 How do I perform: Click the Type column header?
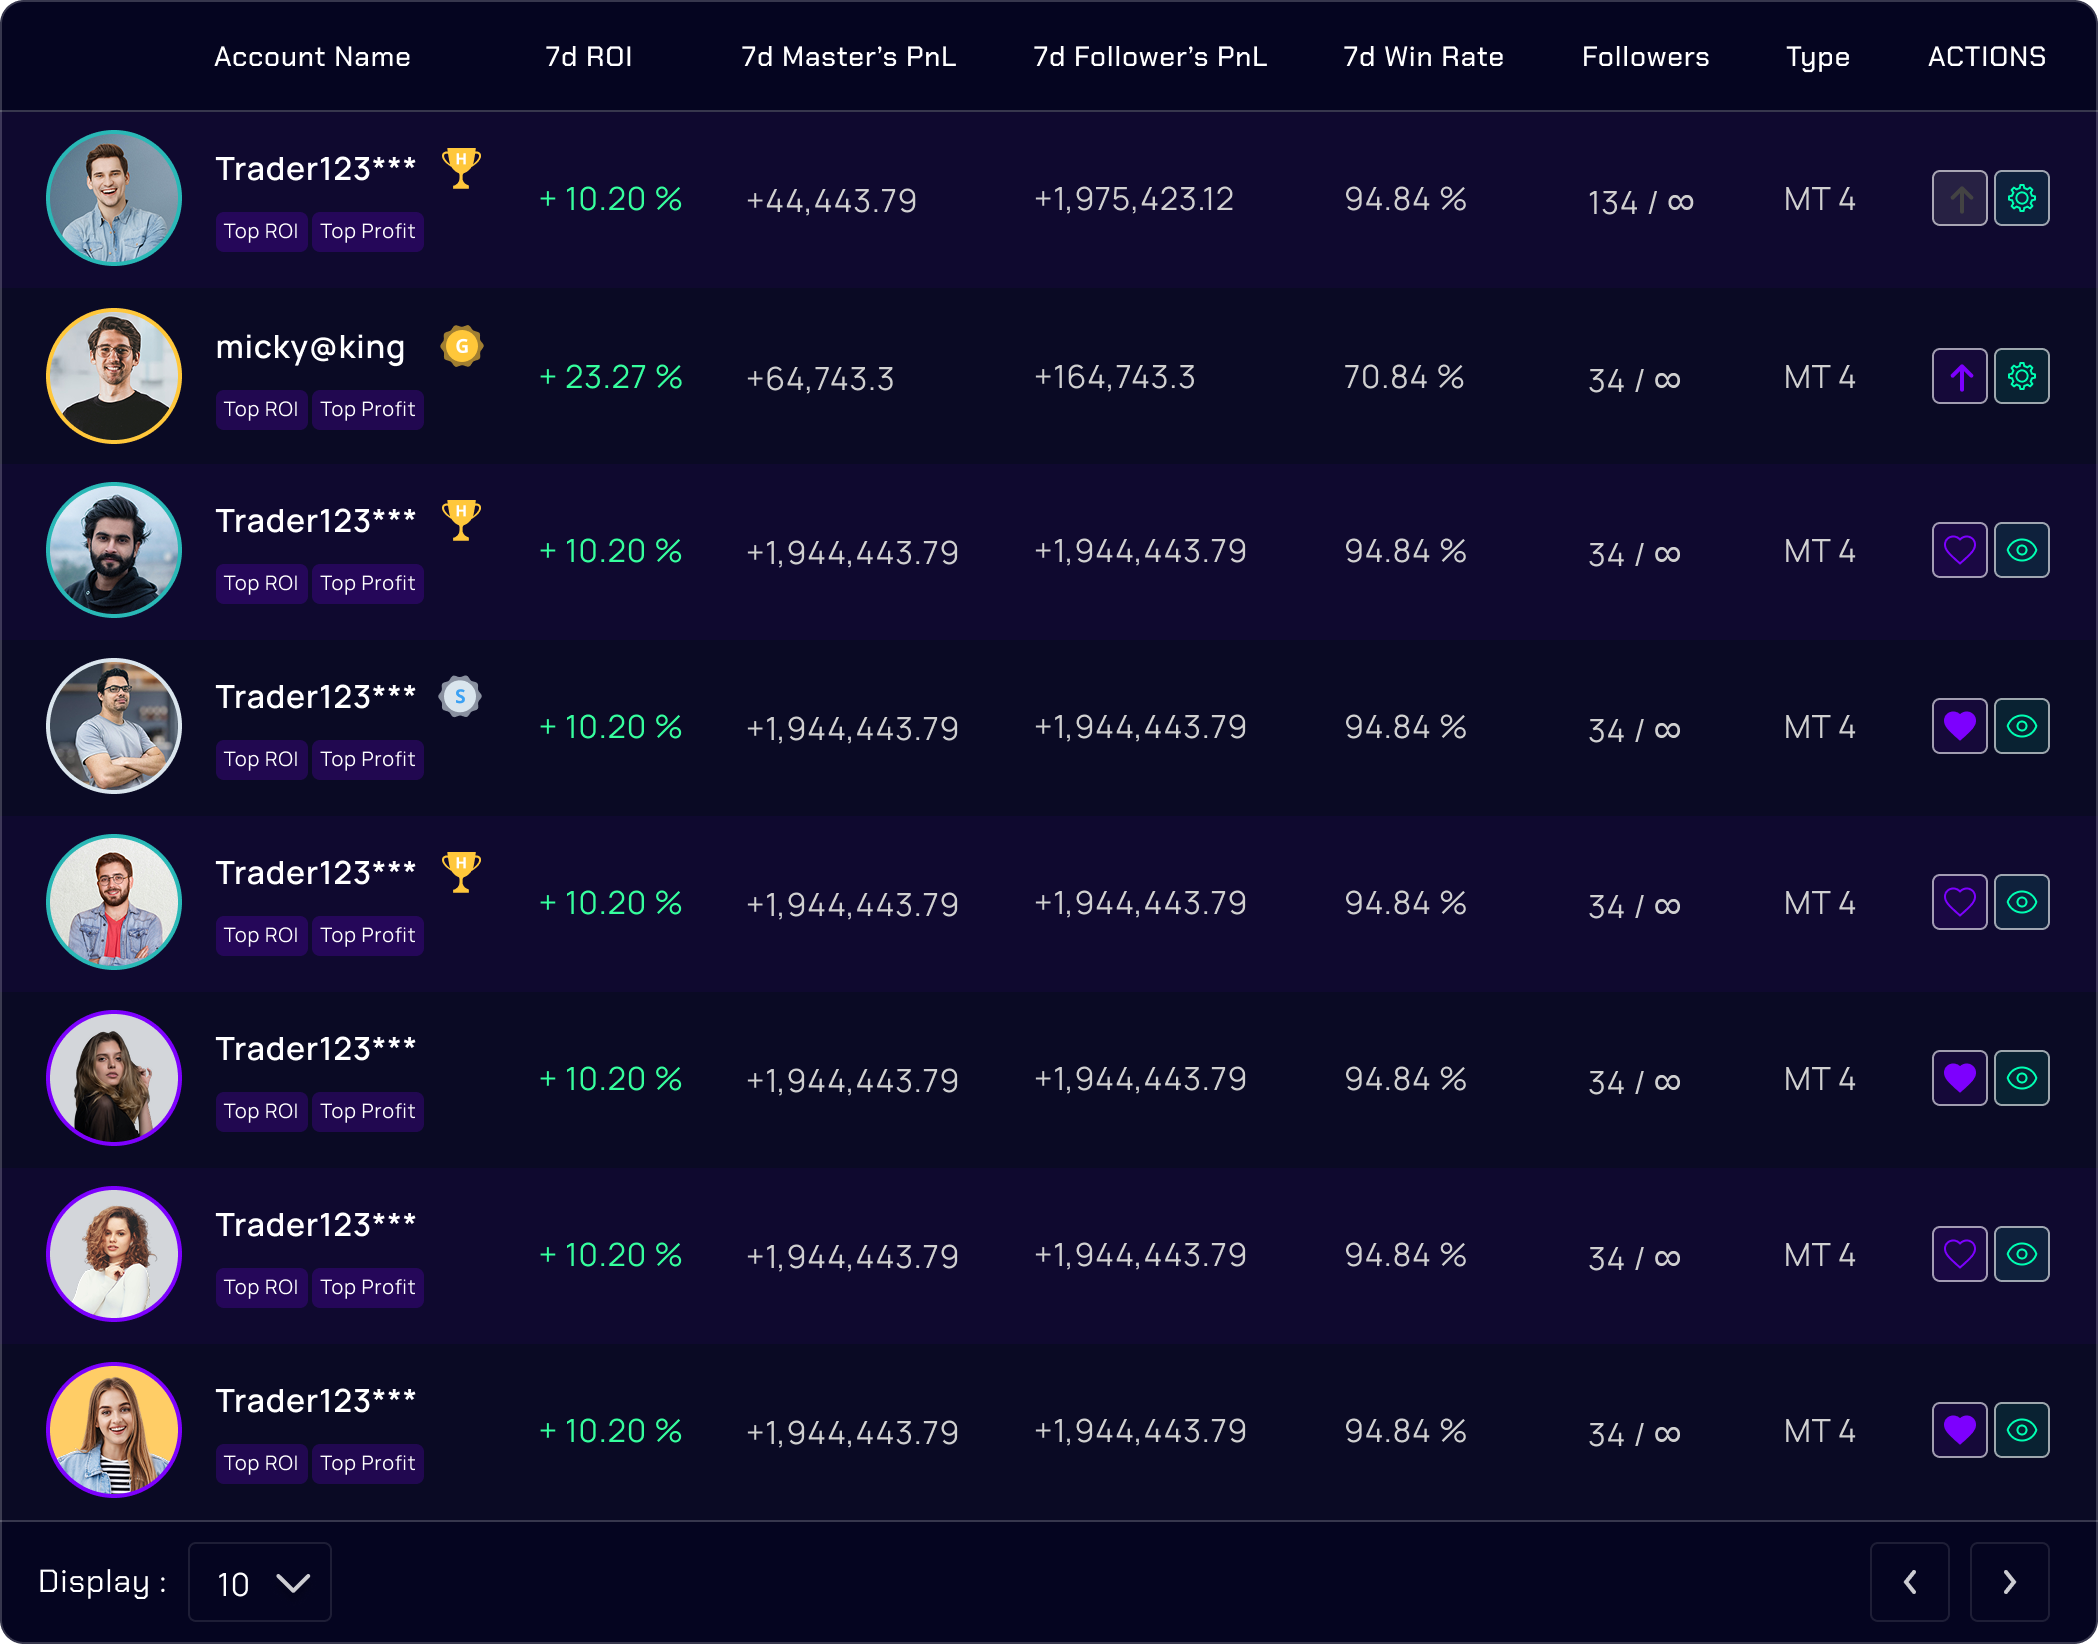point(1818,59)
